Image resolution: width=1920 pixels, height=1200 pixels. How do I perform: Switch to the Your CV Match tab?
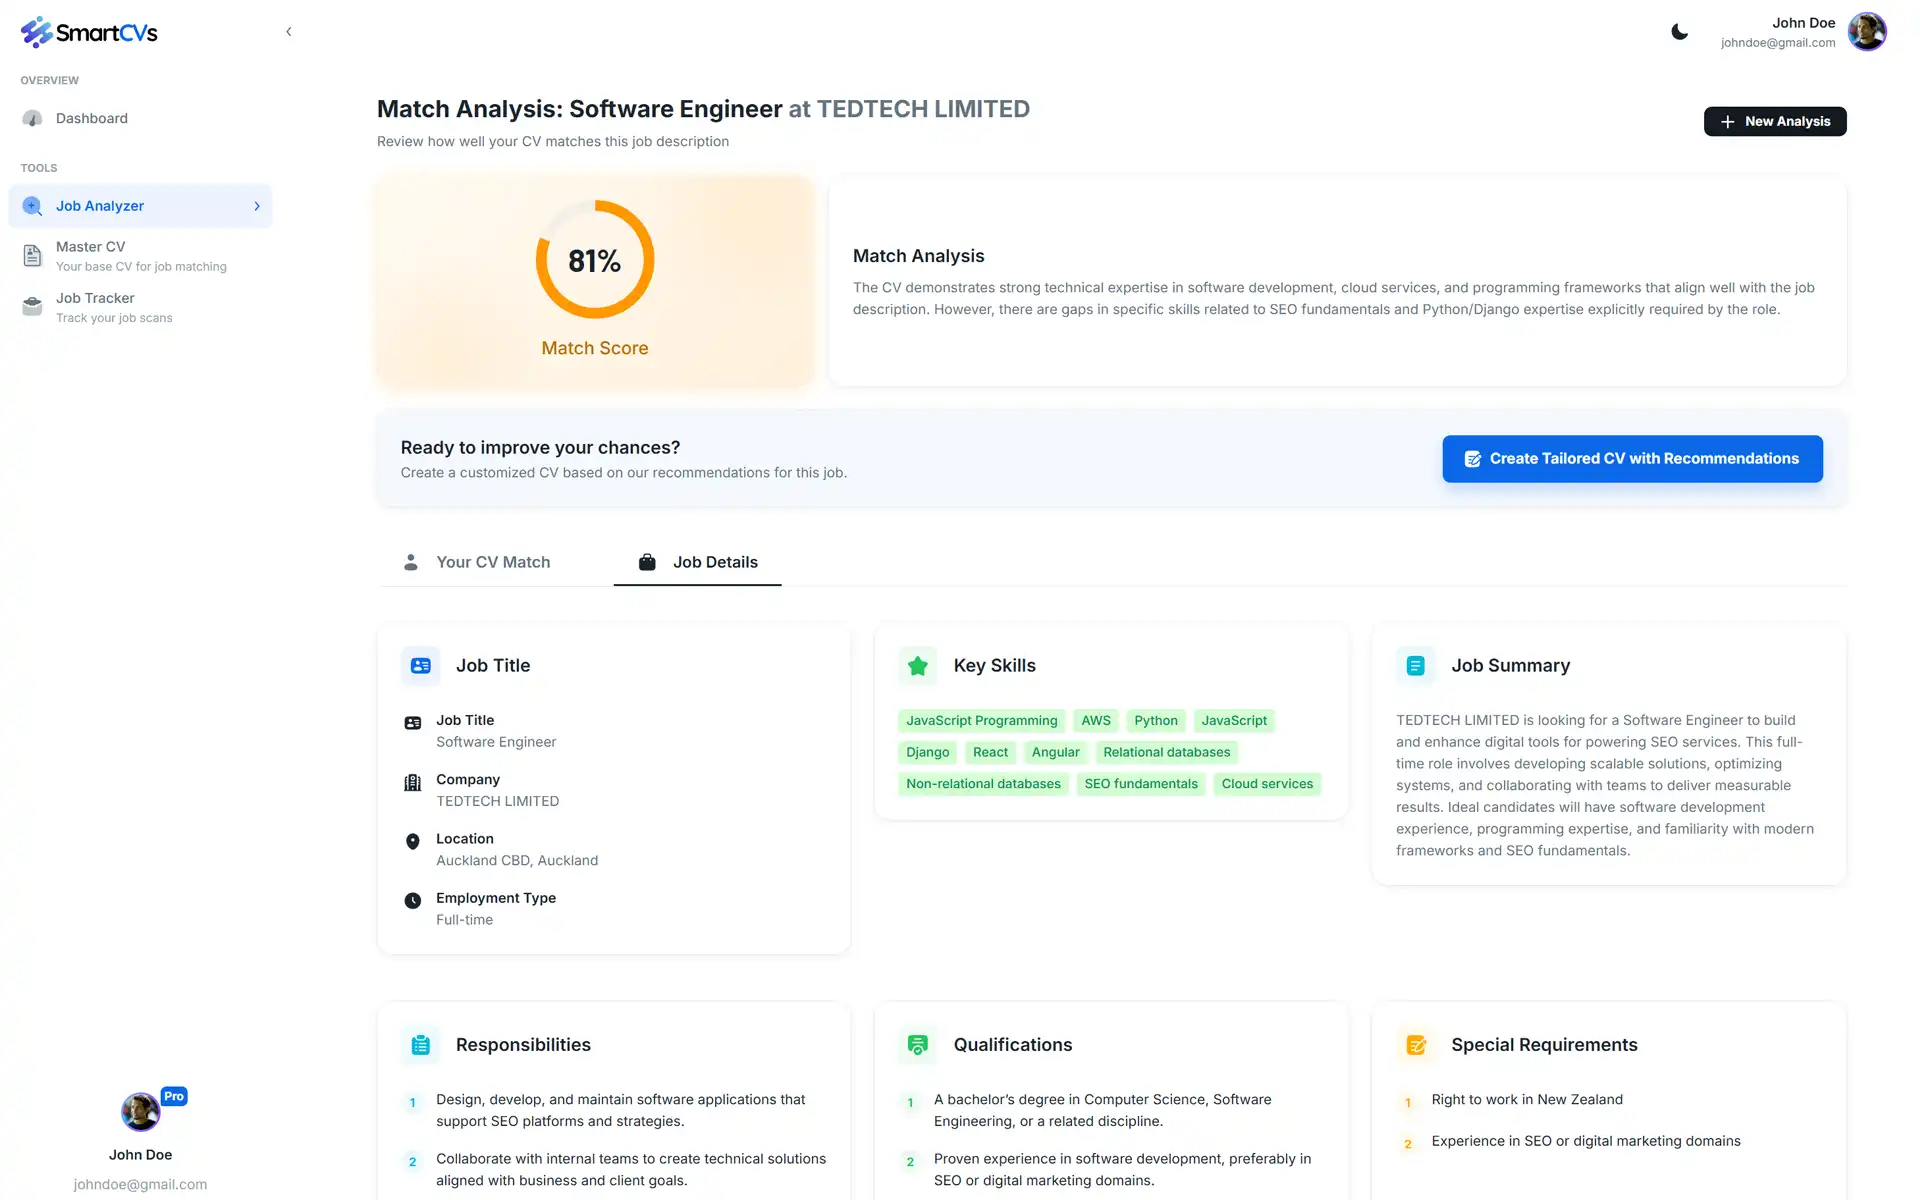(476, 562)
